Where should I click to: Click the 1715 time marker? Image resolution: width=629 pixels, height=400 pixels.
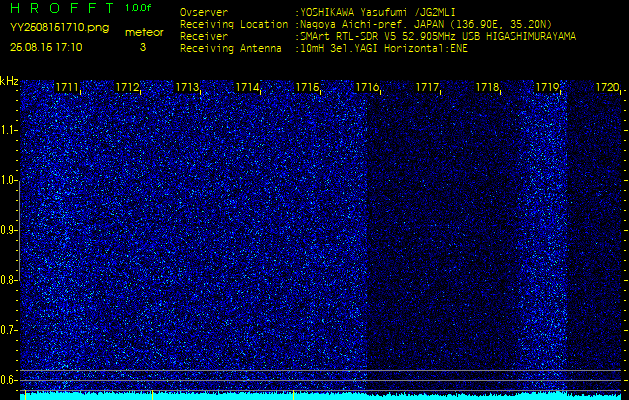click(307, 87)
